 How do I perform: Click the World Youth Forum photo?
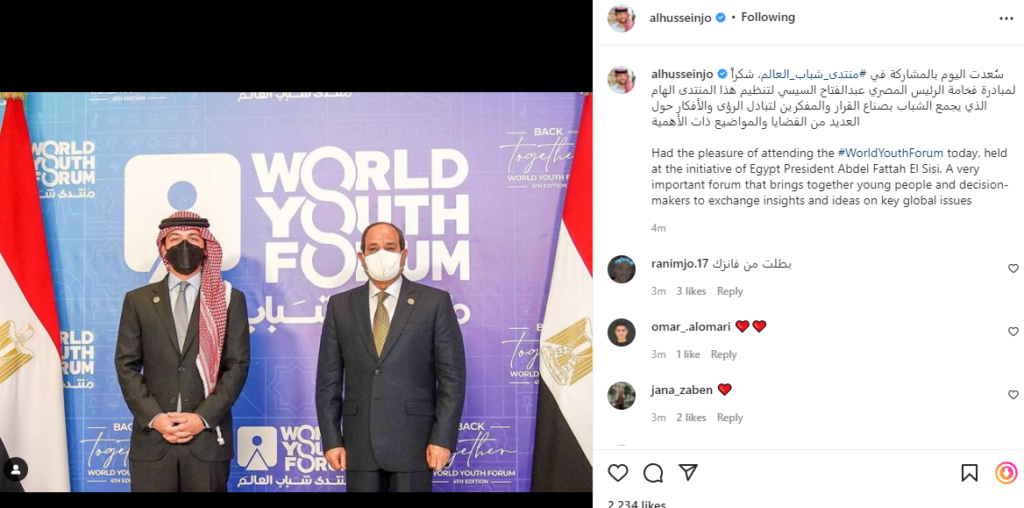(296, 292)
